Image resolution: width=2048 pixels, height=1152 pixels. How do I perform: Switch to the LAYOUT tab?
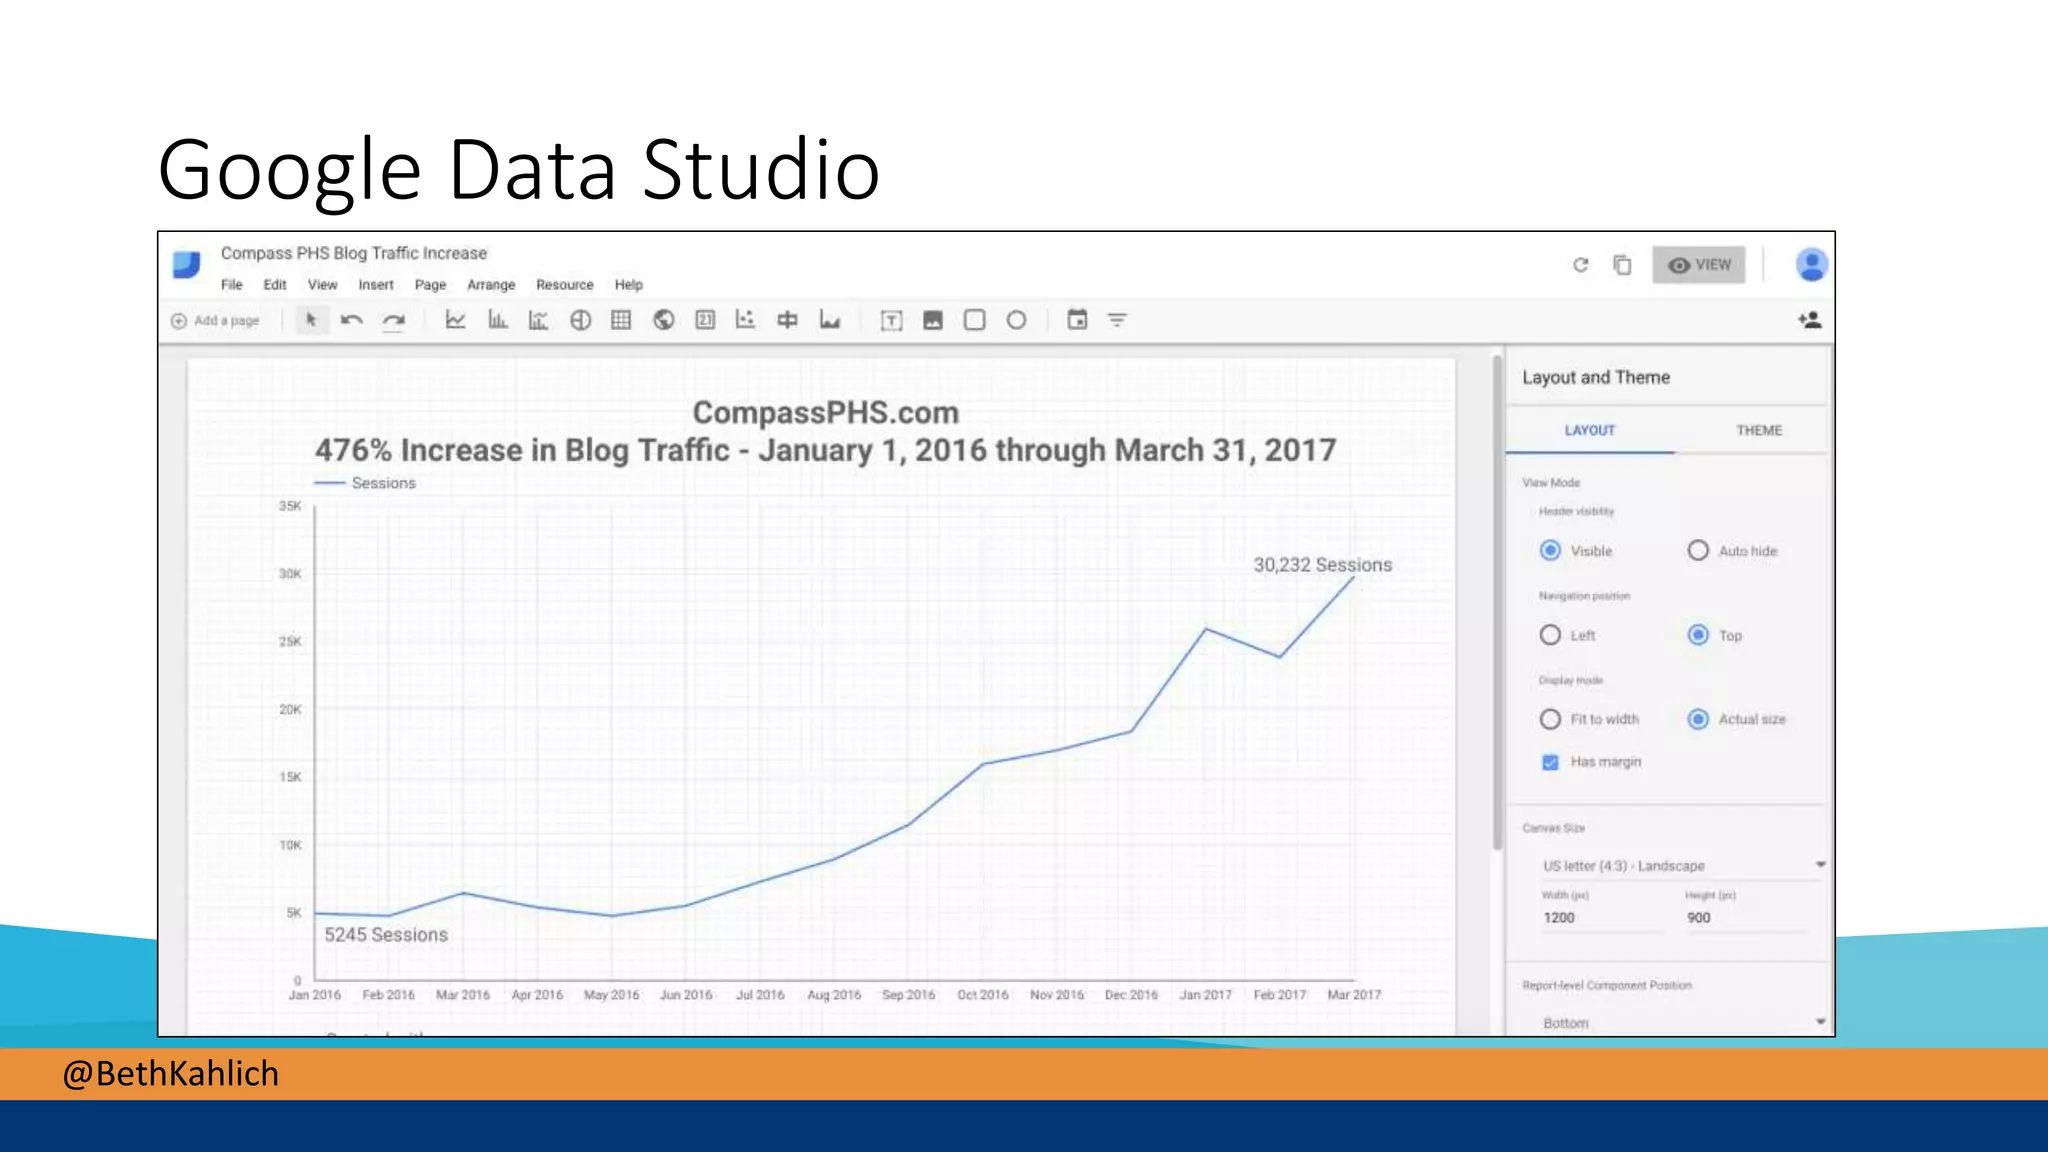[x=1590, y=430]
